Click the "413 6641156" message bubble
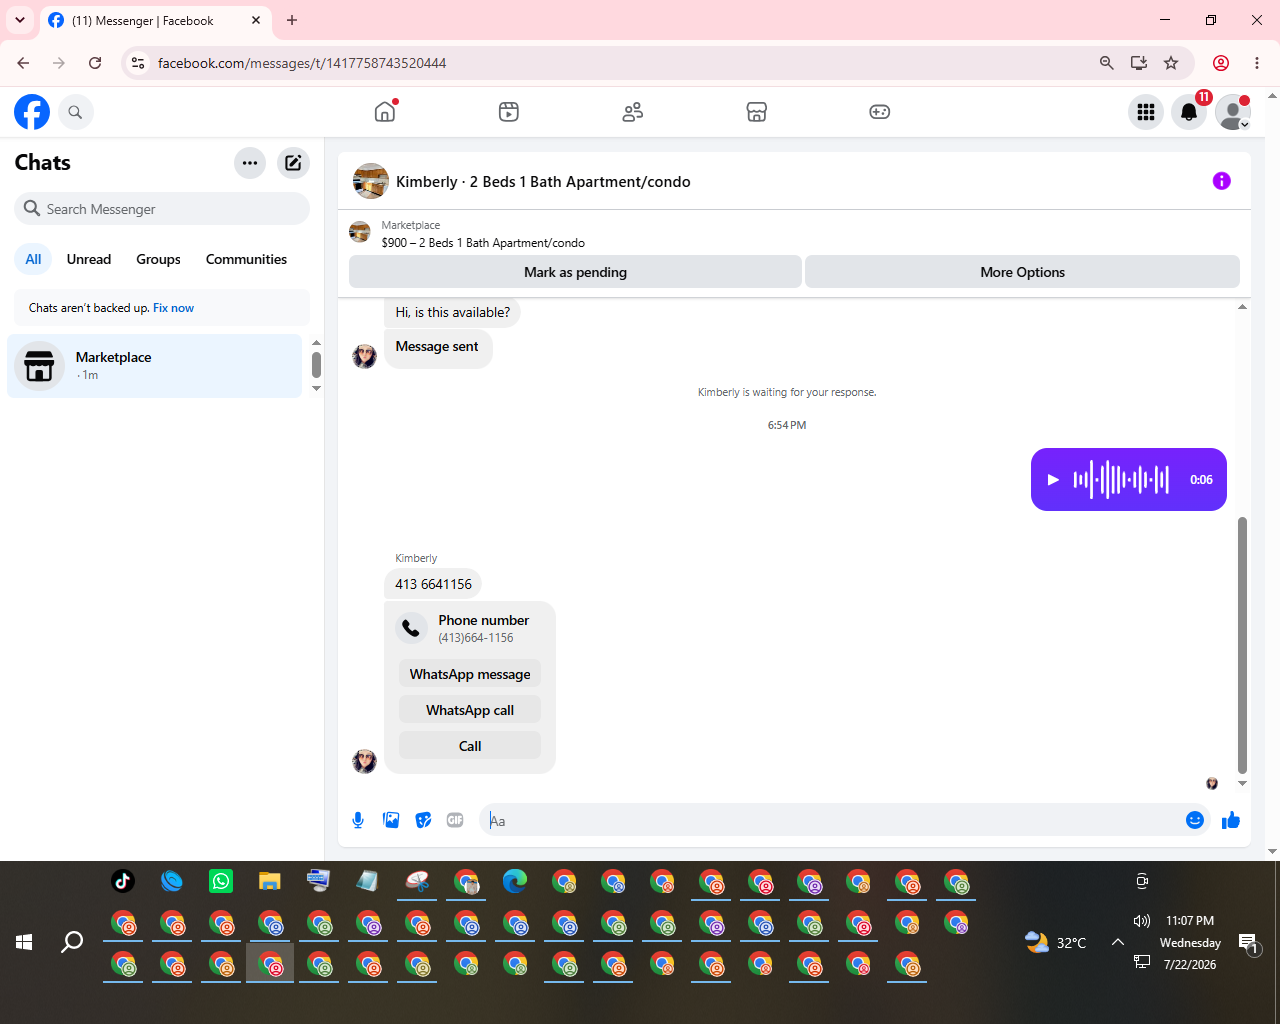The height and width of the screenshot is (1024, 1280). click(433, 584)
